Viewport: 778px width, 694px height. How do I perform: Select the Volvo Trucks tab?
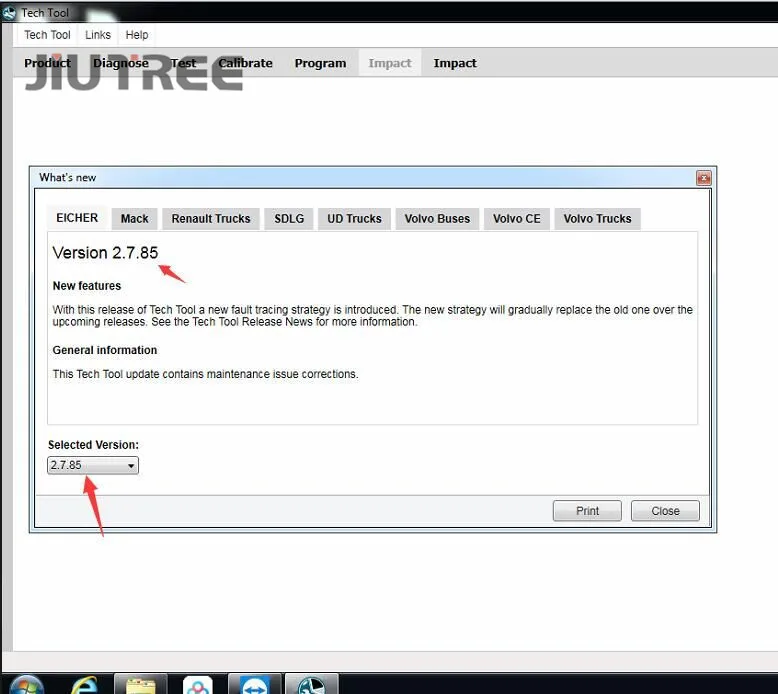point(597,219)
